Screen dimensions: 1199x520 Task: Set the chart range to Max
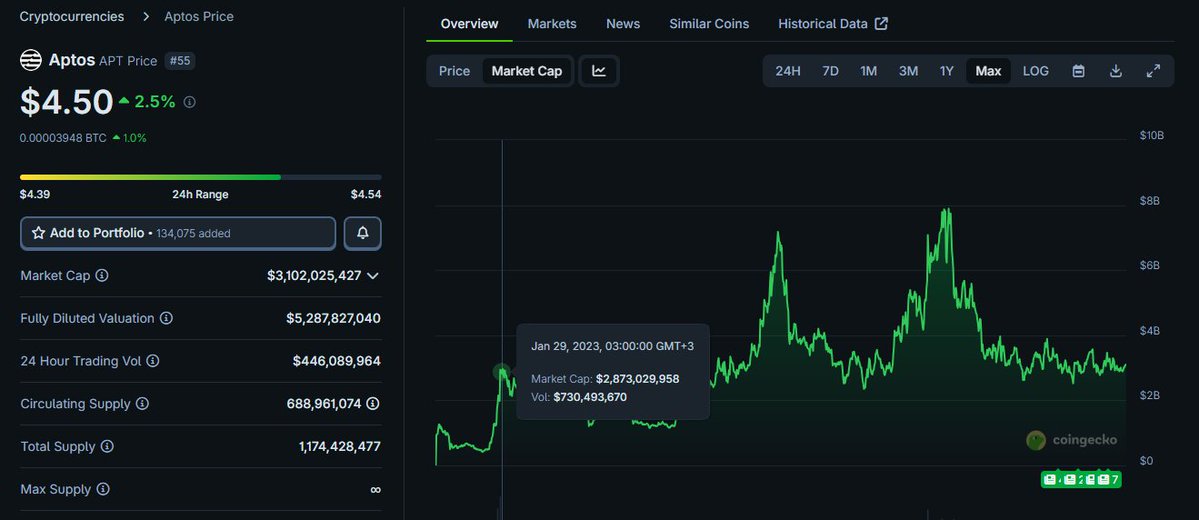coord(988,71)
